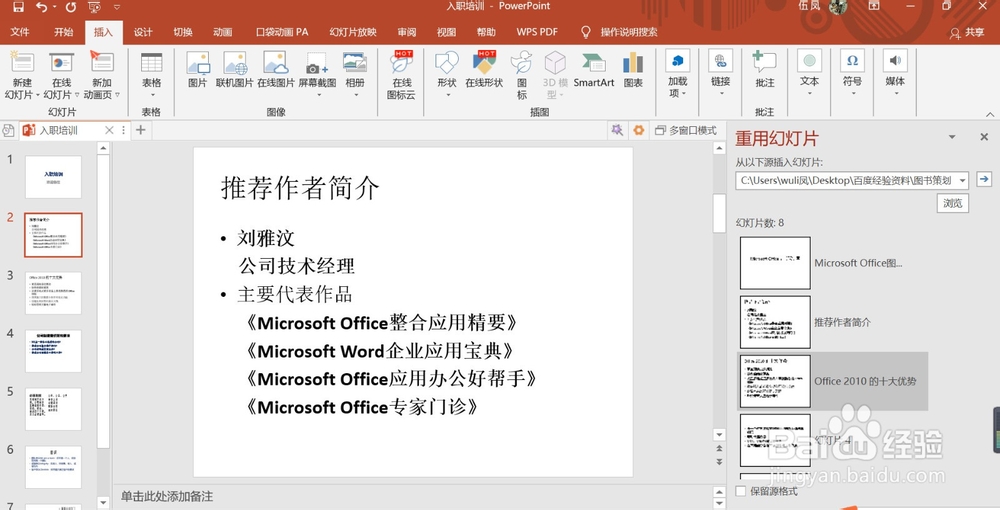Click the slide panel scroll down arrow
This screenshot has width=1000, height=510.
[x=103, y=502]
